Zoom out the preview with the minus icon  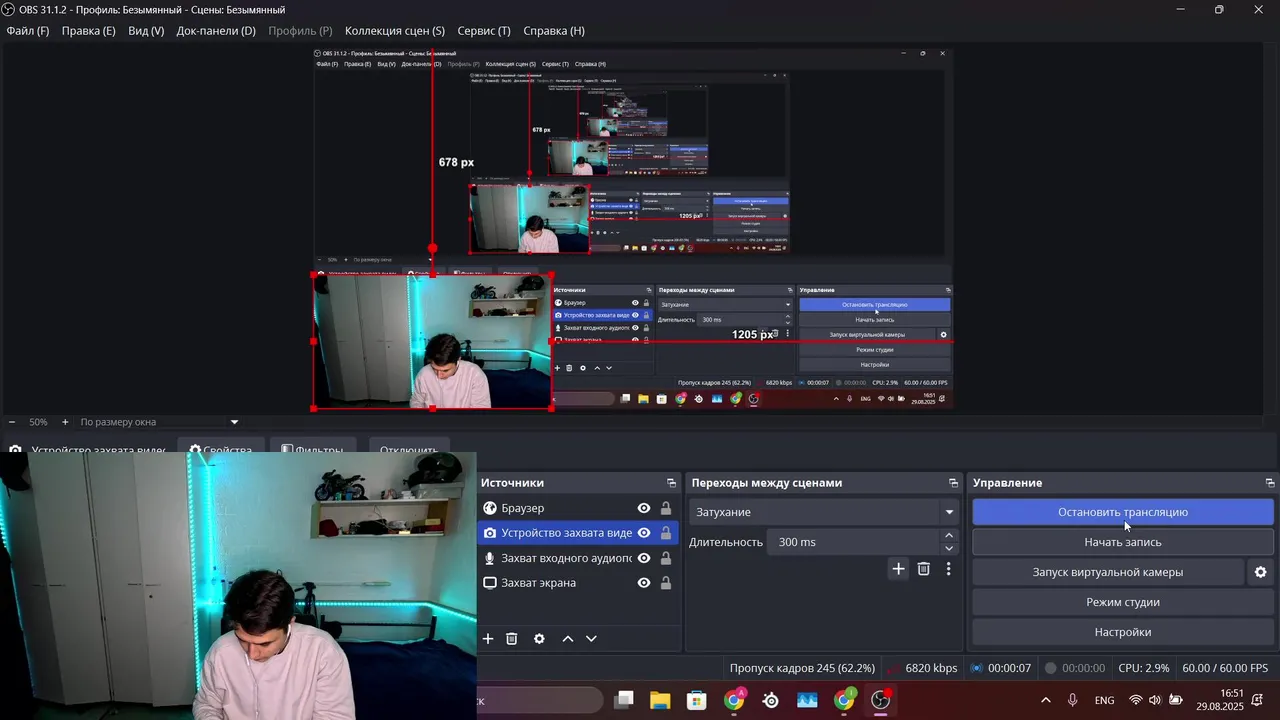(x=12, y=422)
